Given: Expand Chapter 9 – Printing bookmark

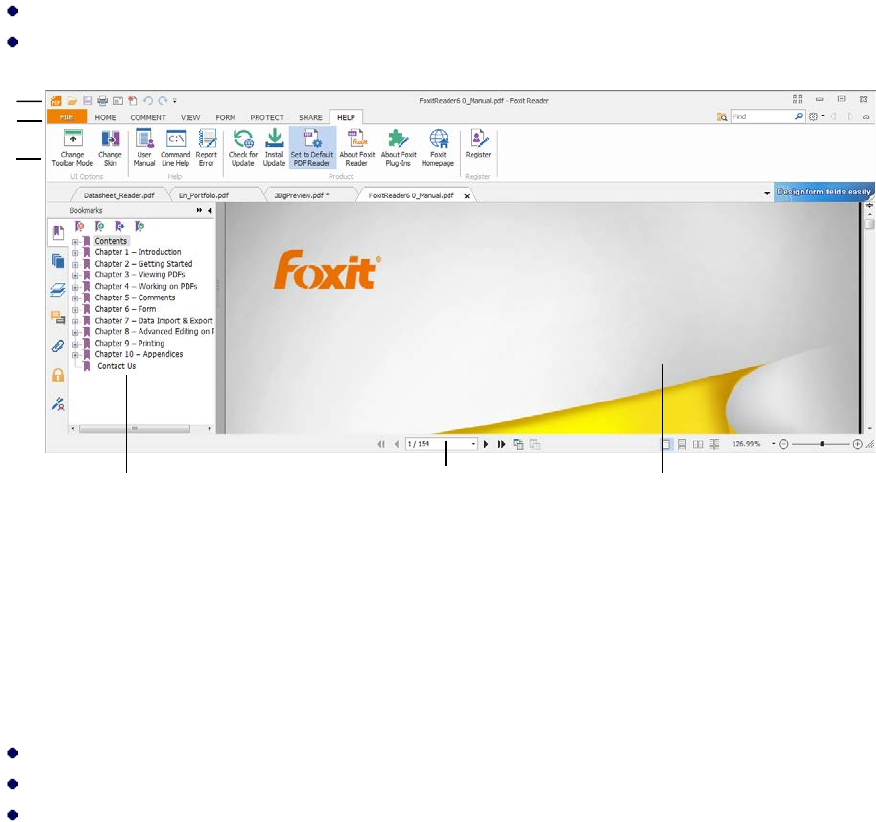Looking at the screenshot, I should [x=75, y=344].
